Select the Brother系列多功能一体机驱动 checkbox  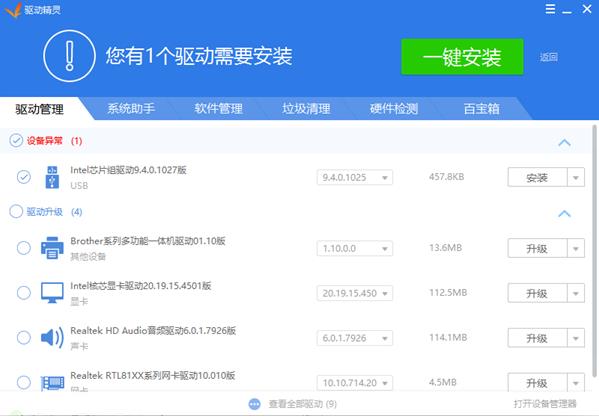pos(24,248)
